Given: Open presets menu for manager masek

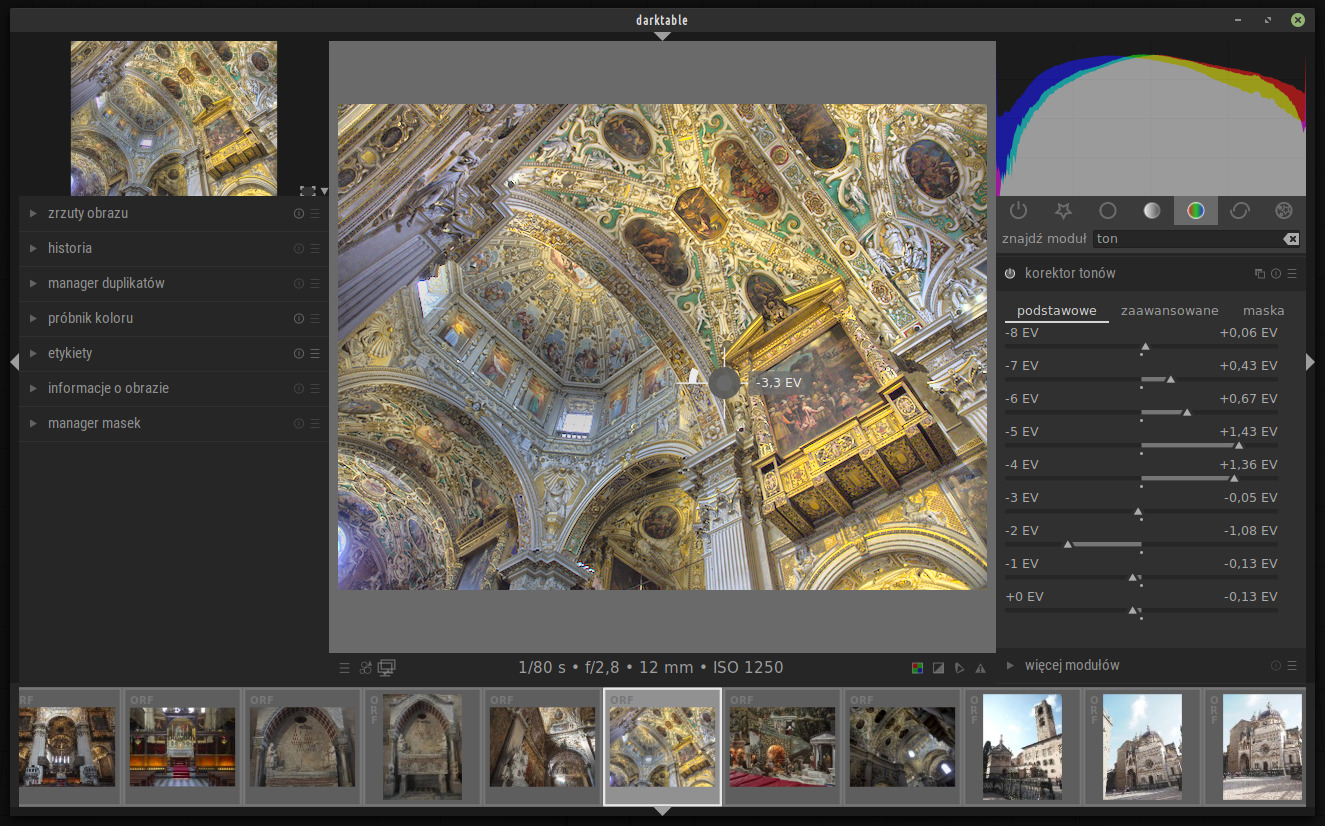Looking at the screenshot, I should point(315,424).
